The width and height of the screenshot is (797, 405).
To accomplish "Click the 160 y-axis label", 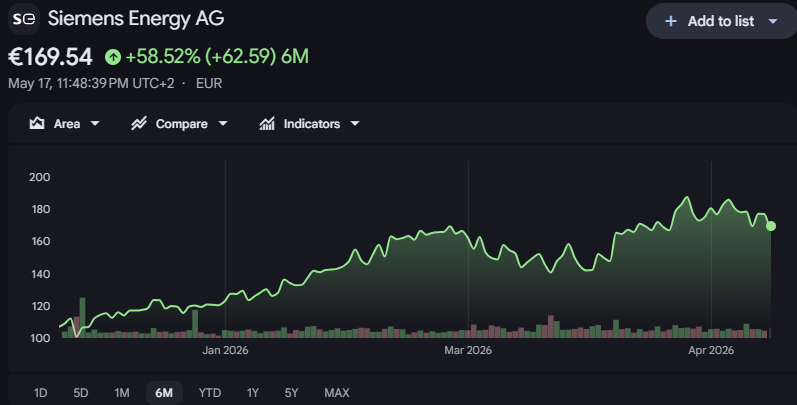I will [x=40, y=241].
